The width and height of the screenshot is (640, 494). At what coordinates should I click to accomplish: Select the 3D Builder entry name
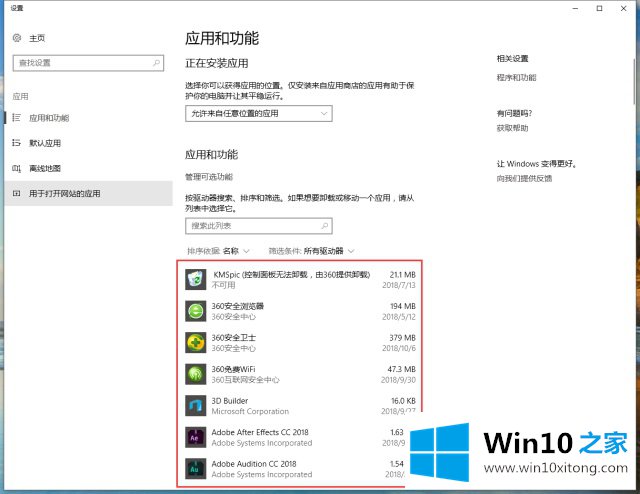230,401
